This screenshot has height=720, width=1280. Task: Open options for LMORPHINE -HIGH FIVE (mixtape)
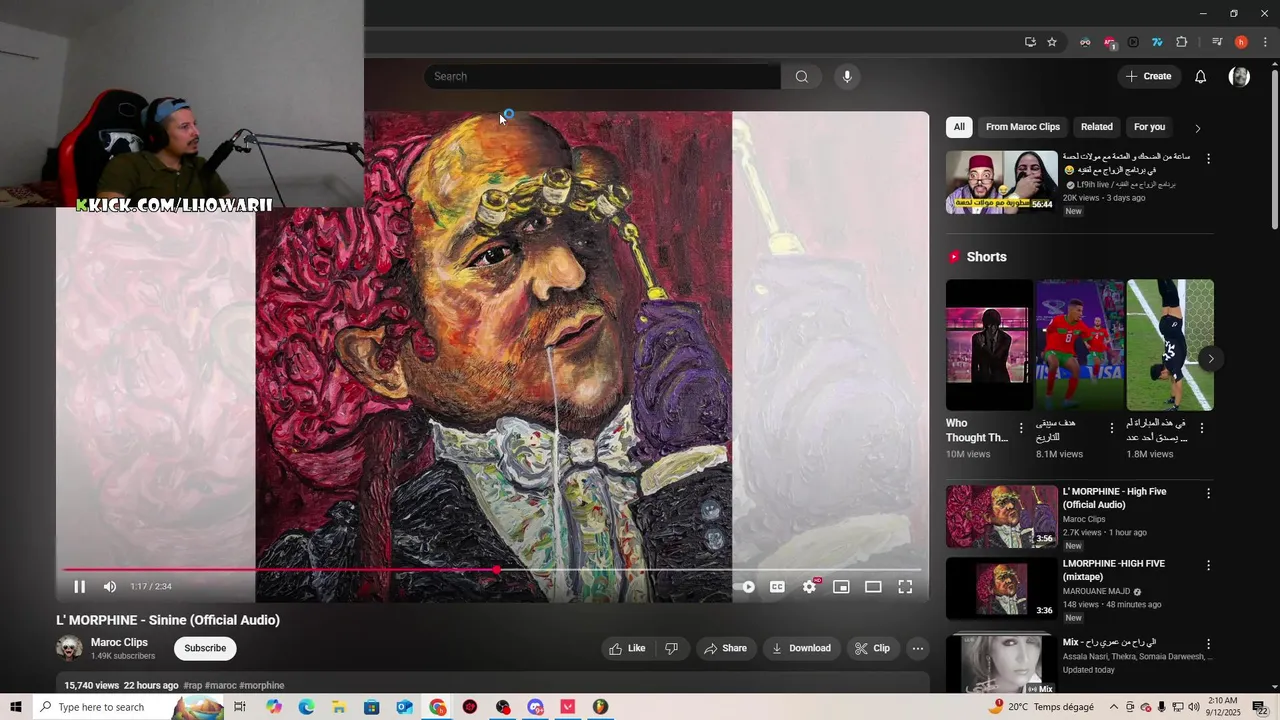[1208, 565]
